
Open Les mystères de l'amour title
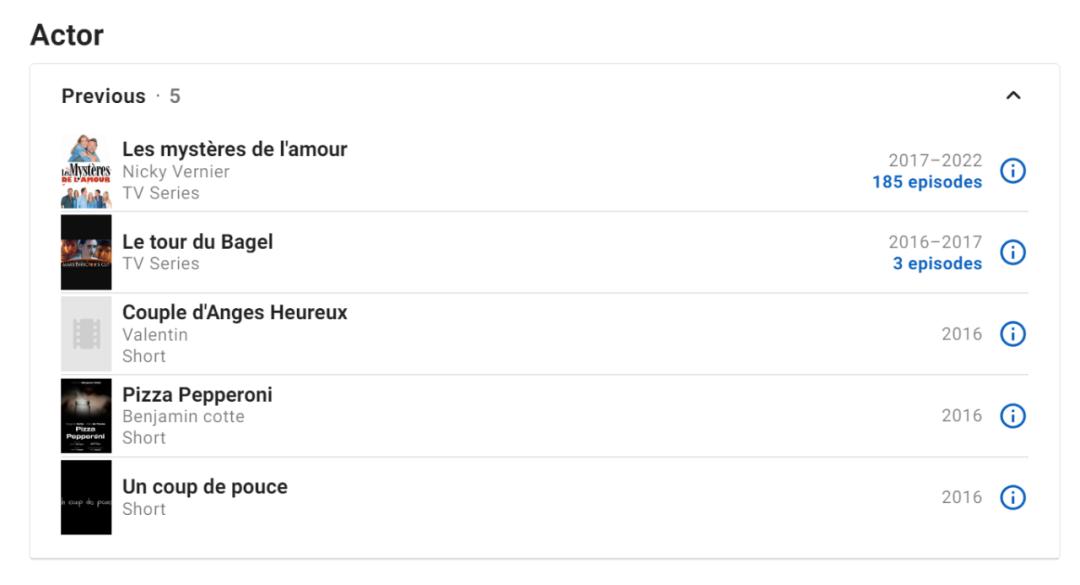(235, 150)
